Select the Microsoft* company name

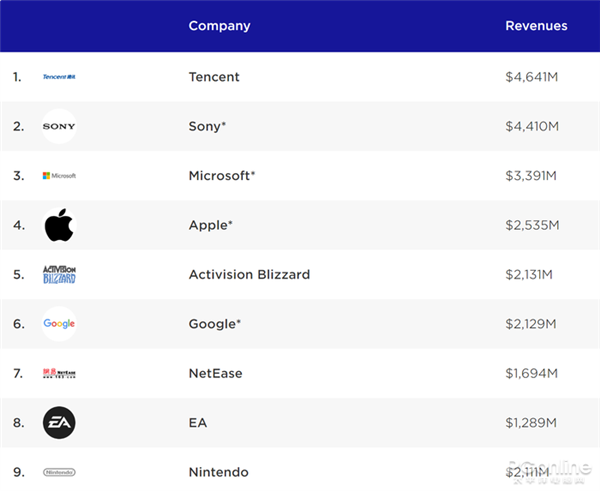222,176
